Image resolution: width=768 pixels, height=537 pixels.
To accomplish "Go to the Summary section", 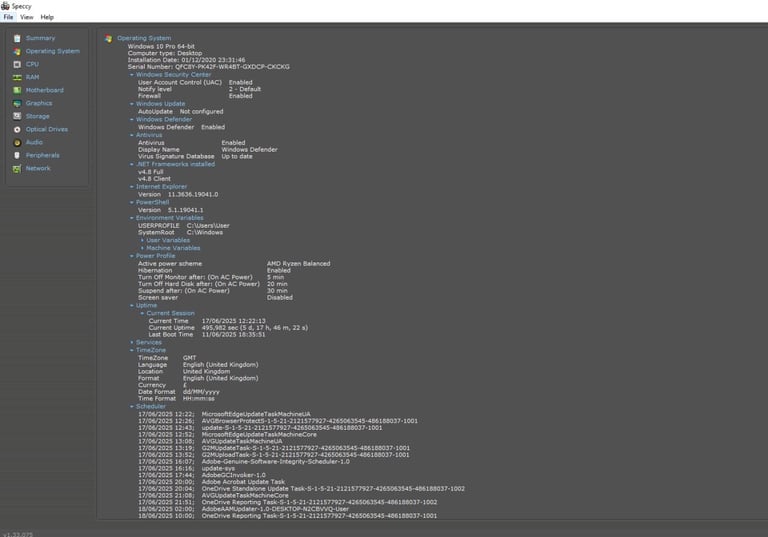I will [x=40, y=38].
